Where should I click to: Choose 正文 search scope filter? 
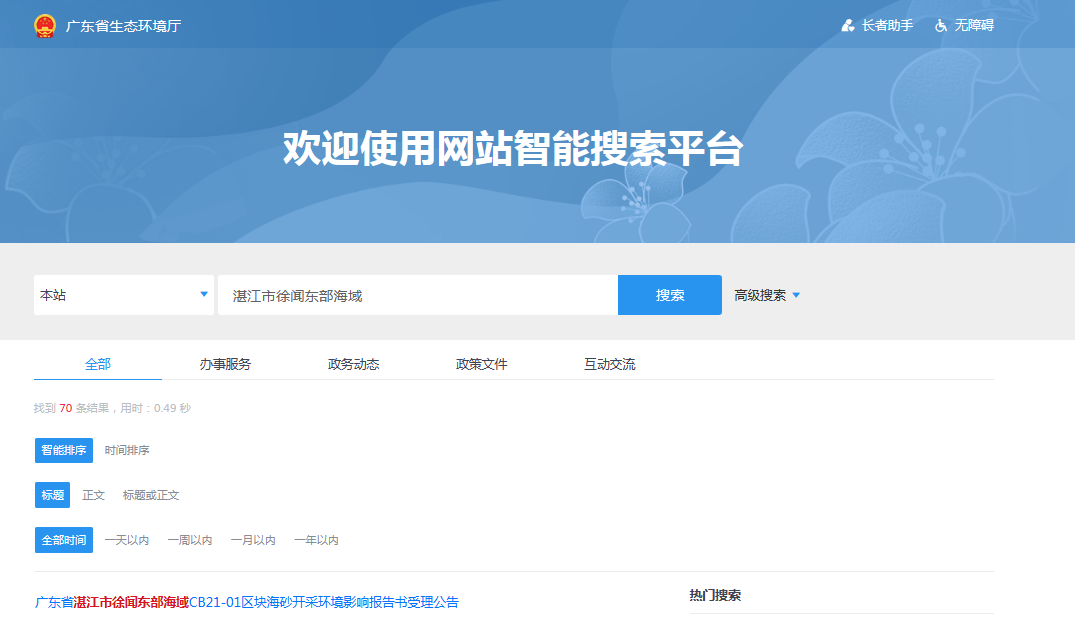93,495
